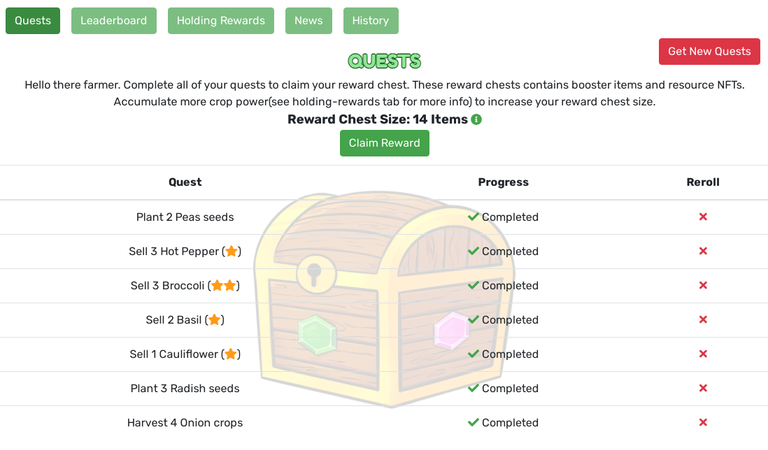This screenshot has height=450, width=768.
Task: Click the Reroll column header
Action: [x=703, y=182]
